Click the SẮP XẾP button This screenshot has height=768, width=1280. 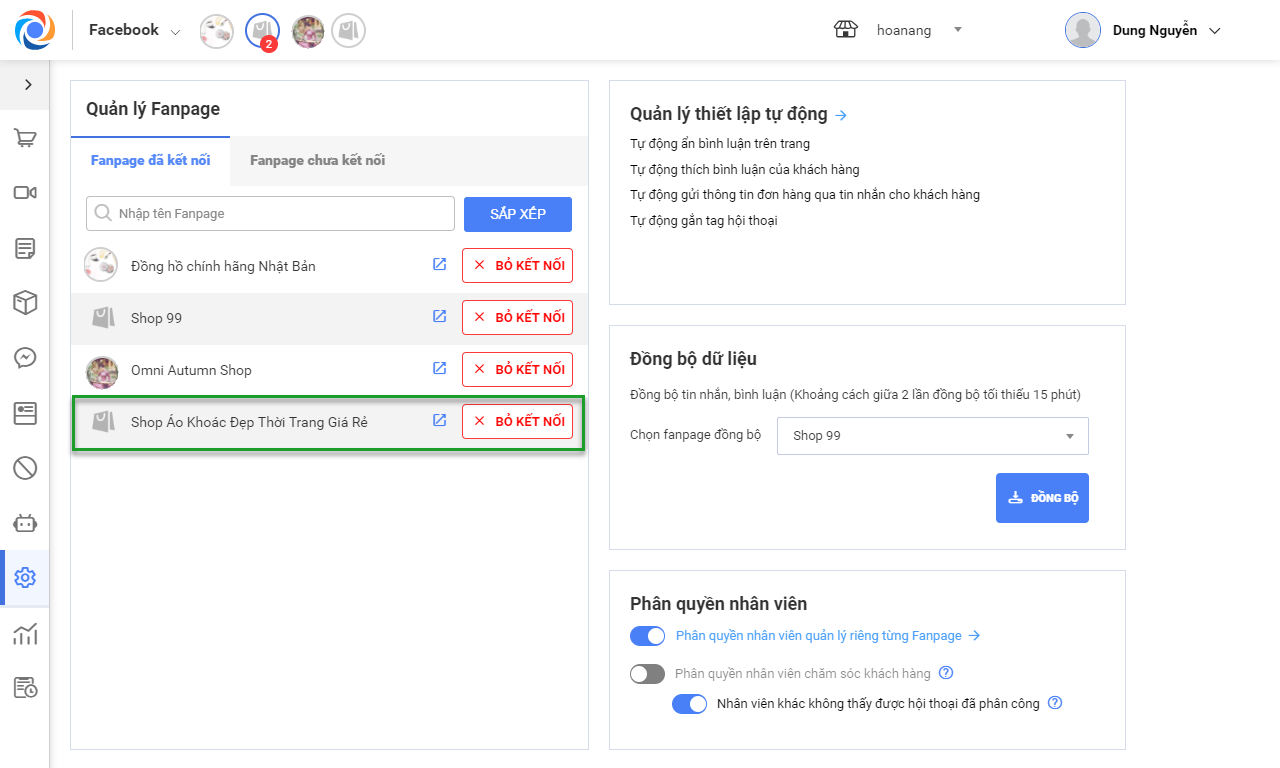tap(518, 214)
